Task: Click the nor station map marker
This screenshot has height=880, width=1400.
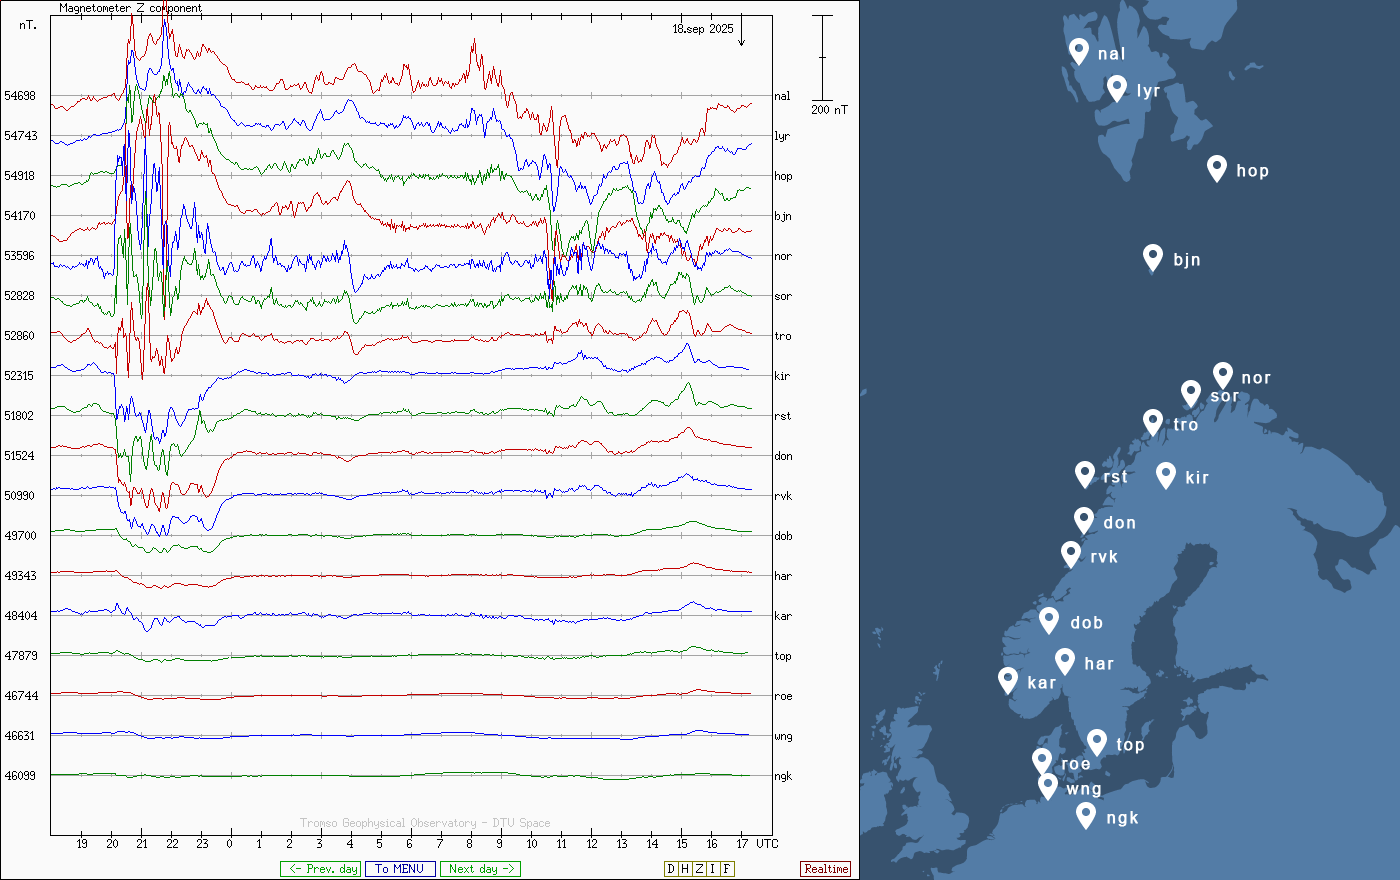Action: pyautogui.click(x=1222, y=374)
